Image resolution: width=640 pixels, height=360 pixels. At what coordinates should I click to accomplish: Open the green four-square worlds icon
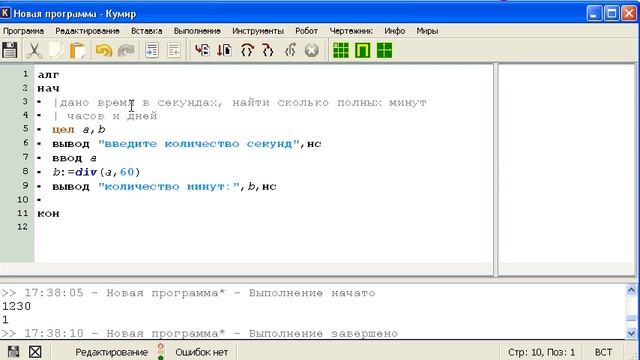click(384, 51)
